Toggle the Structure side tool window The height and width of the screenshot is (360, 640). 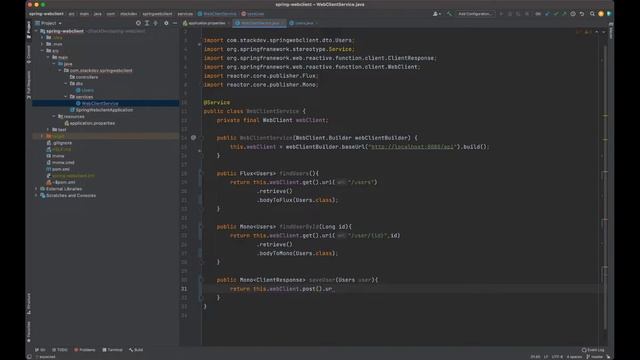[x=29, y=304]
